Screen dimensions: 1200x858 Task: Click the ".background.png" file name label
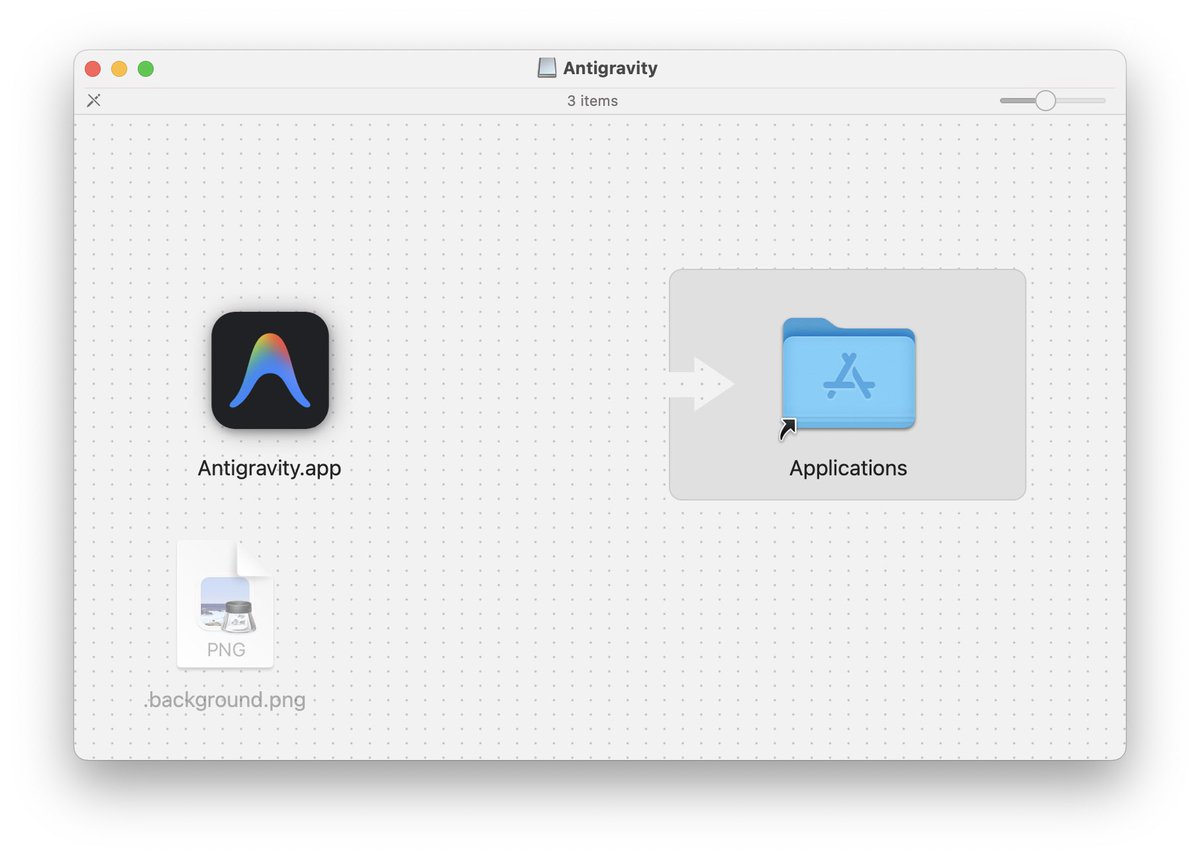pyautogui.click(x=225, y=700)
